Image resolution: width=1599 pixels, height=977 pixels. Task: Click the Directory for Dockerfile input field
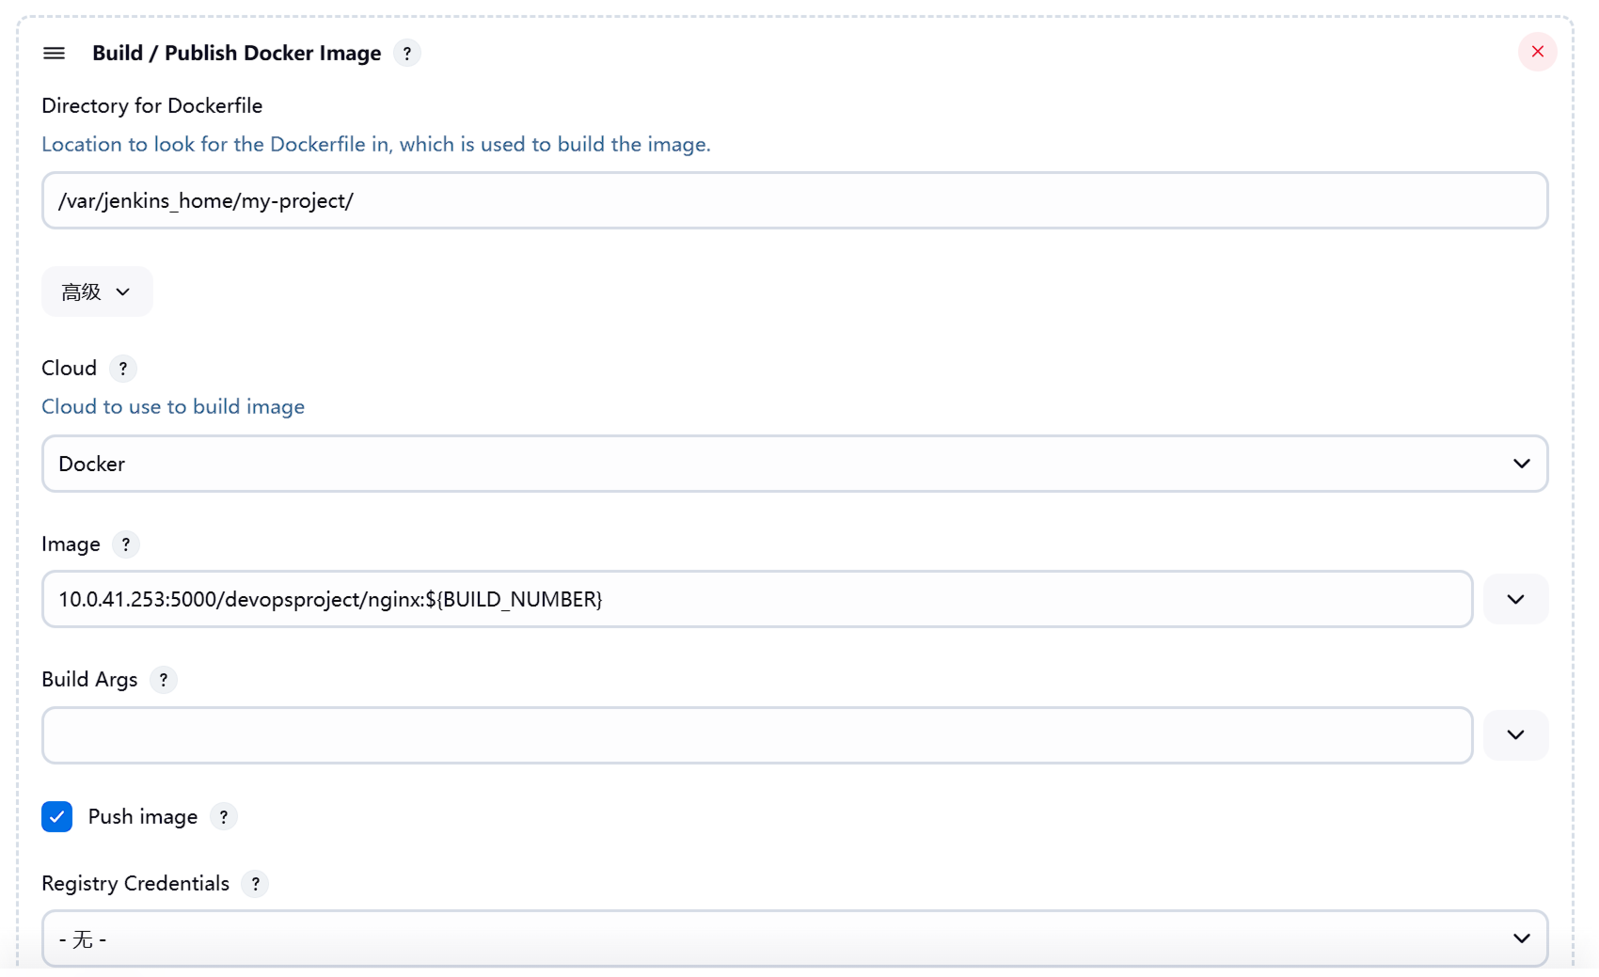795,200
